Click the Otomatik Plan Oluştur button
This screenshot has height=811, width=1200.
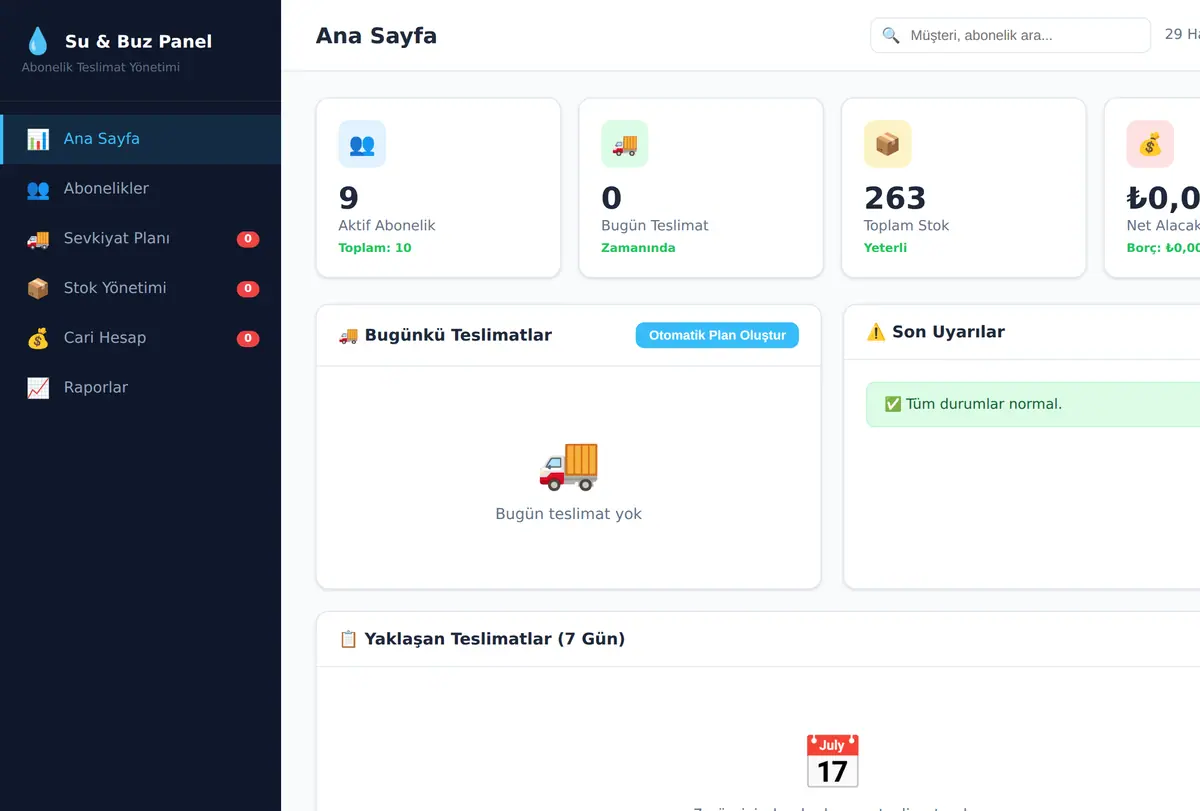717,335
